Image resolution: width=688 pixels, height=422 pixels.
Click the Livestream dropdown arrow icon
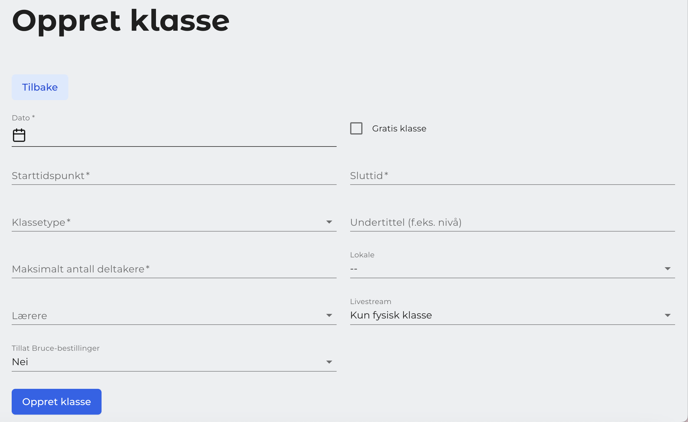tap(667, 315)
